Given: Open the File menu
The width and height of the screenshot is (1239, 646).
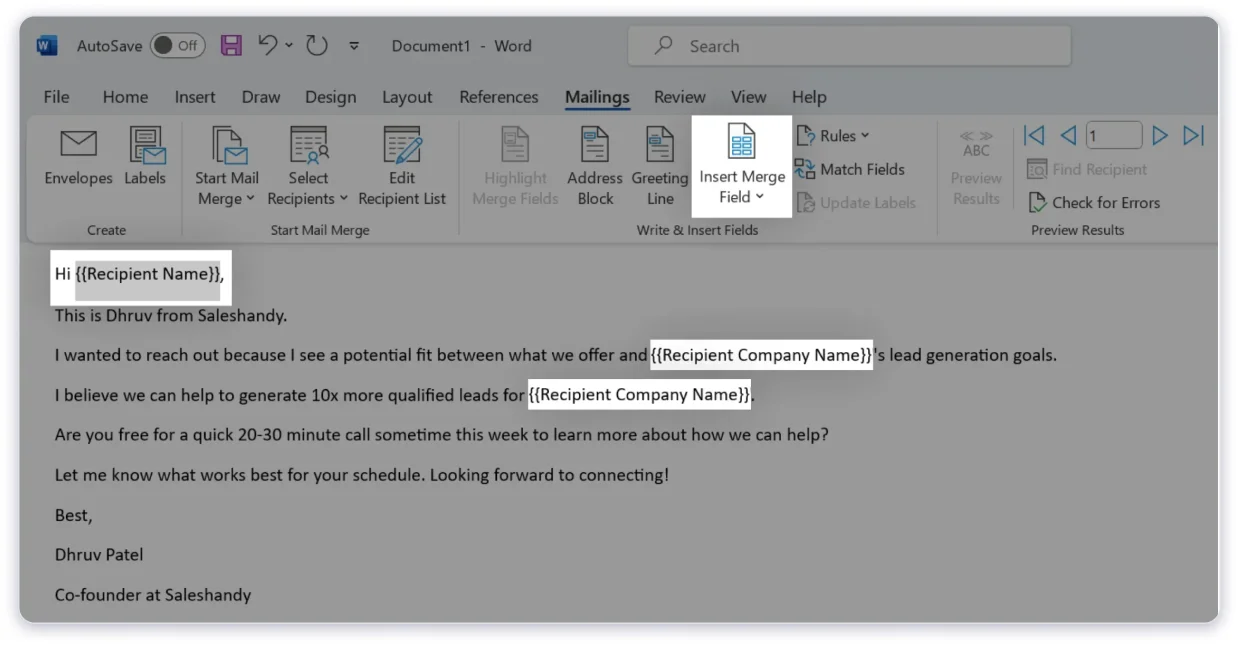Looking at the screenshot, I should [57, 97].
